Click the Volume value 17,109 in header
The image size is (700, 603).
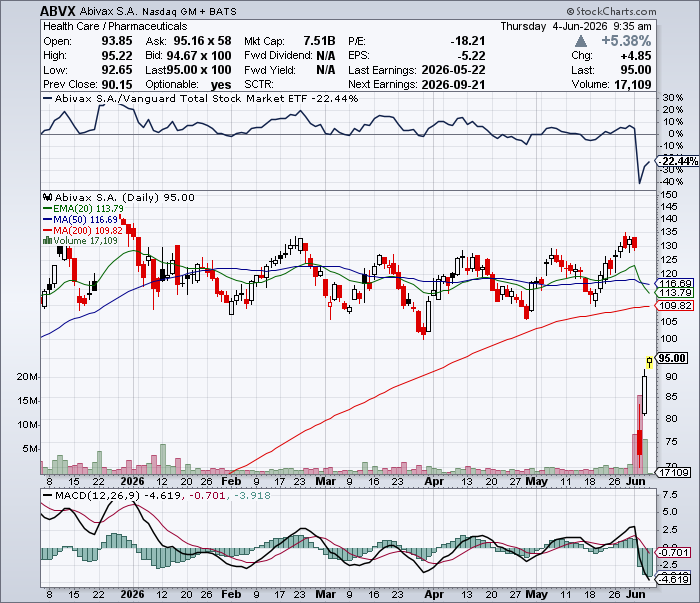click(633, 84)
